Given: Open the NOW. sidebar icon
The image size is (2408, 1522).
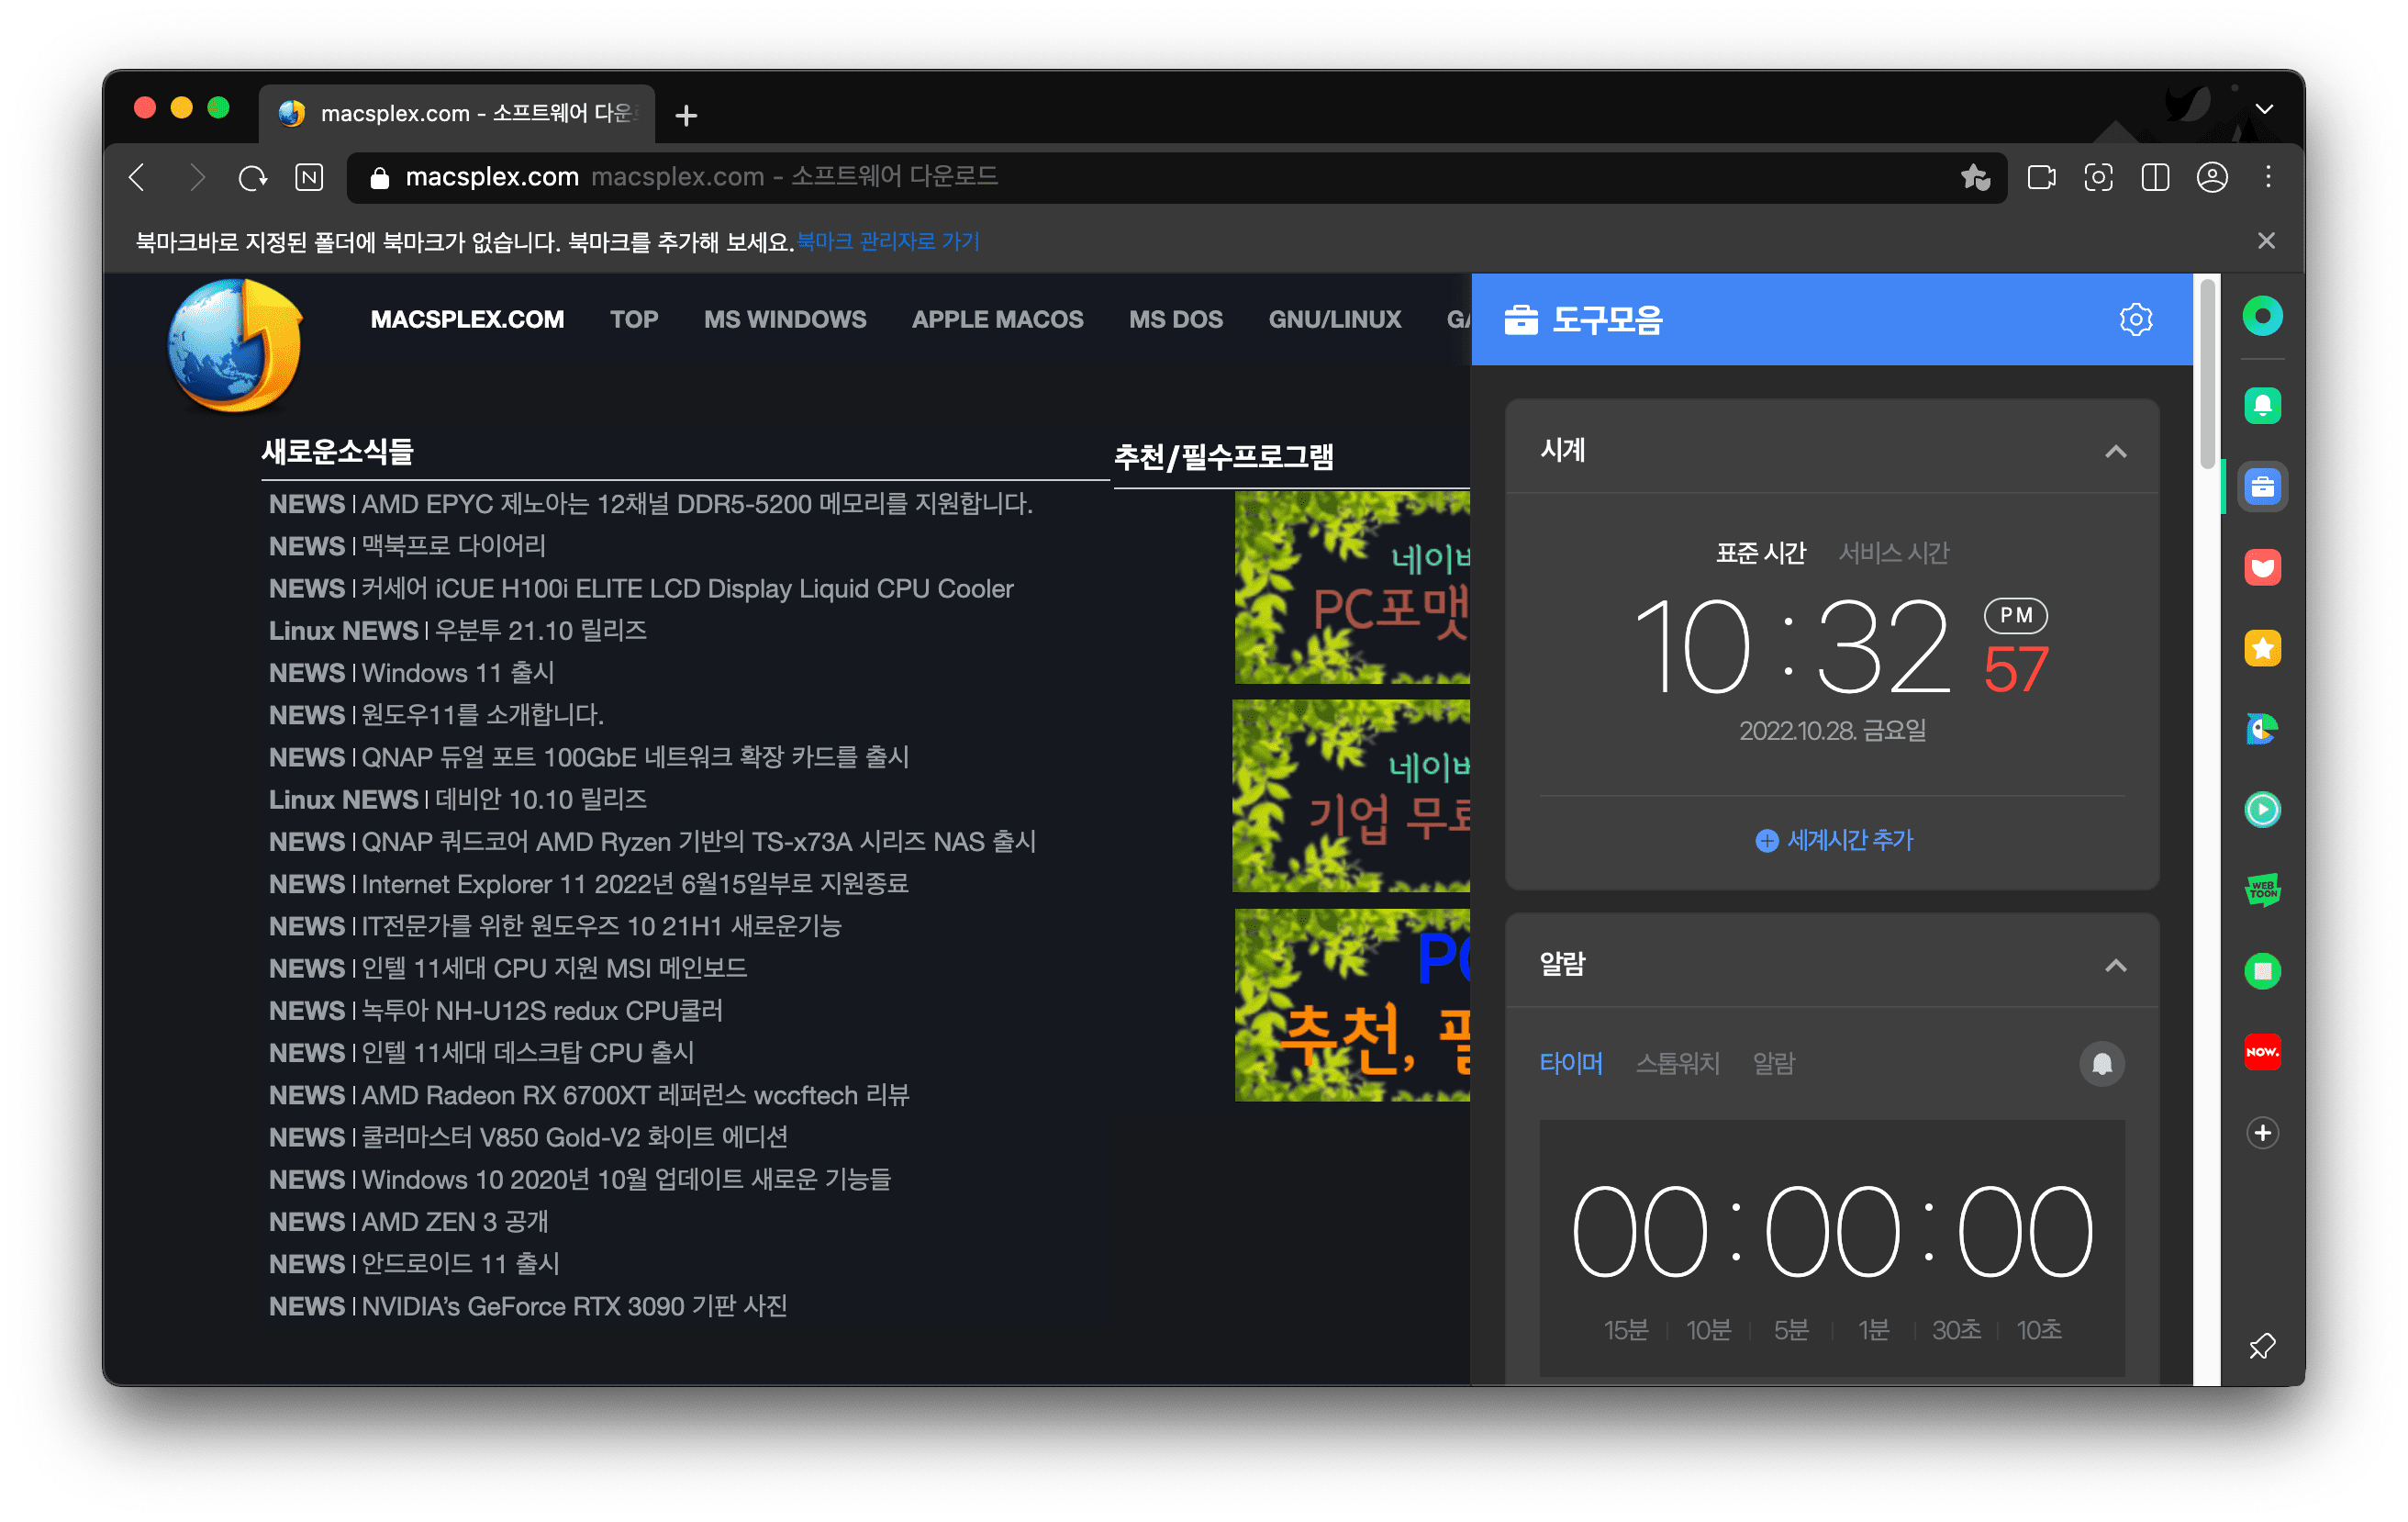Looking at the screenshot, I should tap(2262, 1052).
